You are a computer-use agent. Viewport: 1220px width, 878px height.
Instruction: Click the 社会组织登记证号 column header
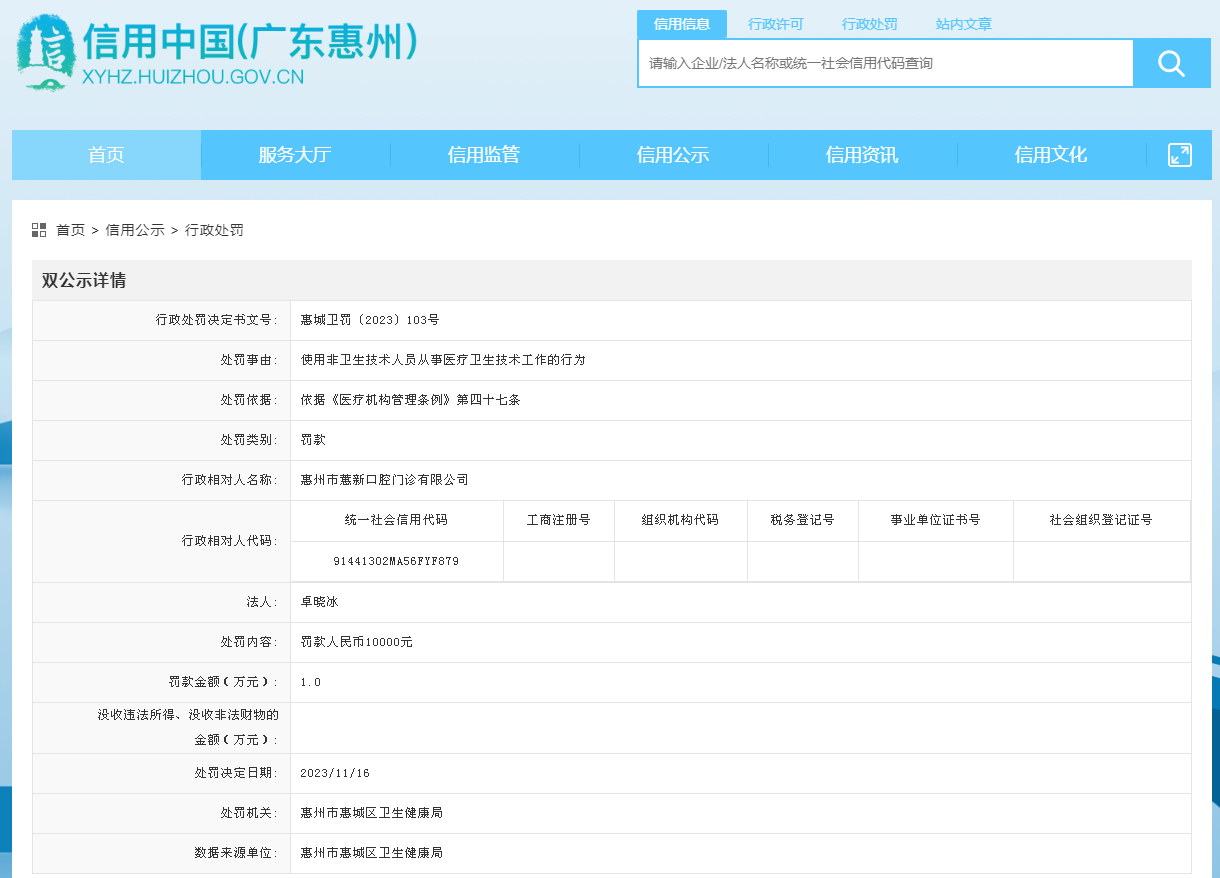click(x=1101, y=520)
